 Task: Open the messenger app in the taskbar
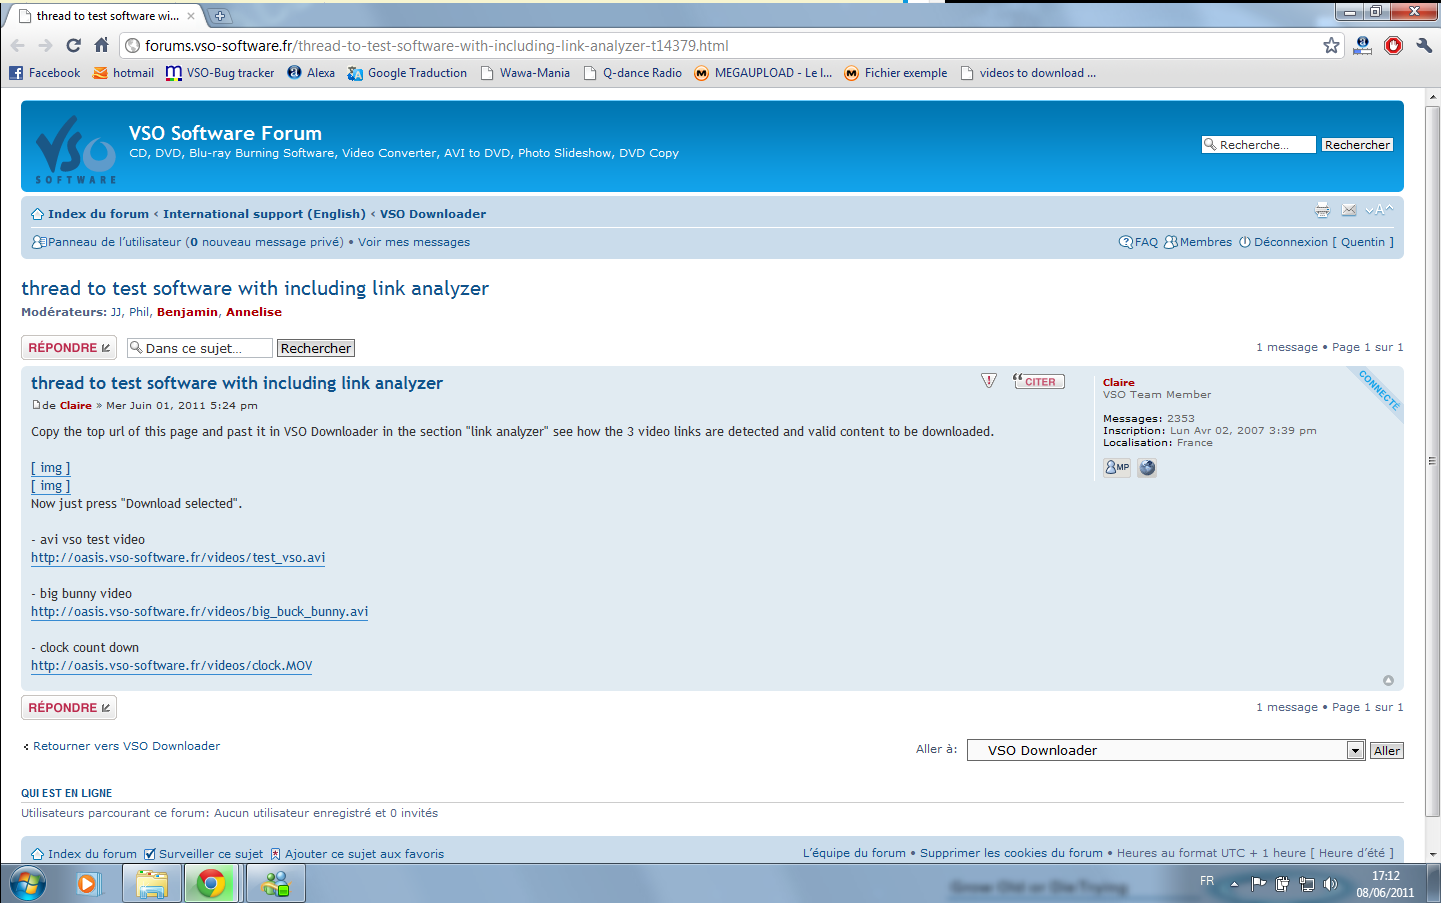(x=276, y=884)
